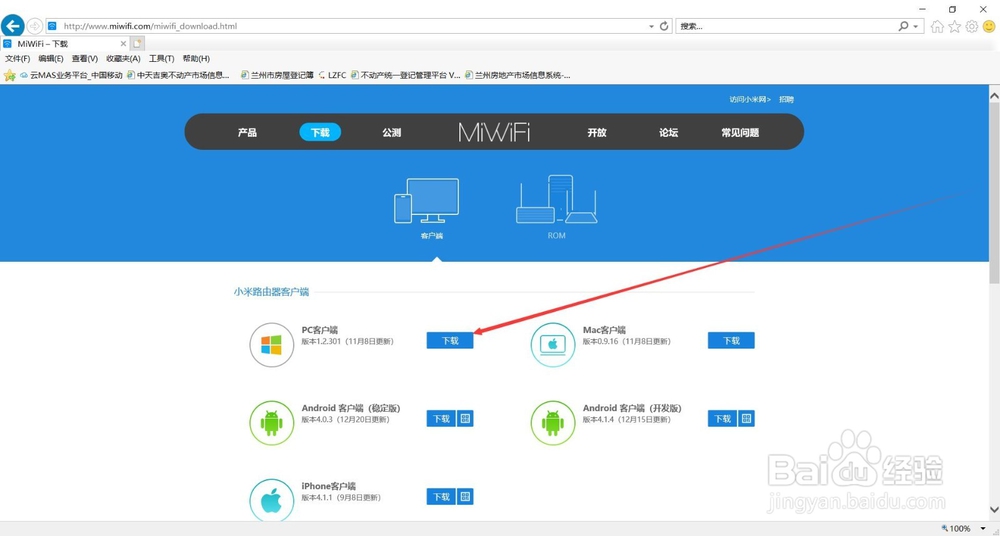
Task: Click the 搜索 search input box
Action: click(x=786, y=26)
